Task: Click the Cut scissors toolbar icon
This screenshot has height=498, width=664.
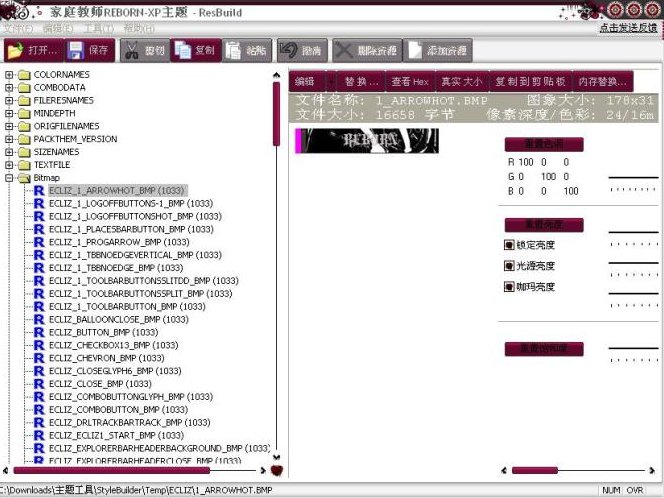Action: [132, 50]
